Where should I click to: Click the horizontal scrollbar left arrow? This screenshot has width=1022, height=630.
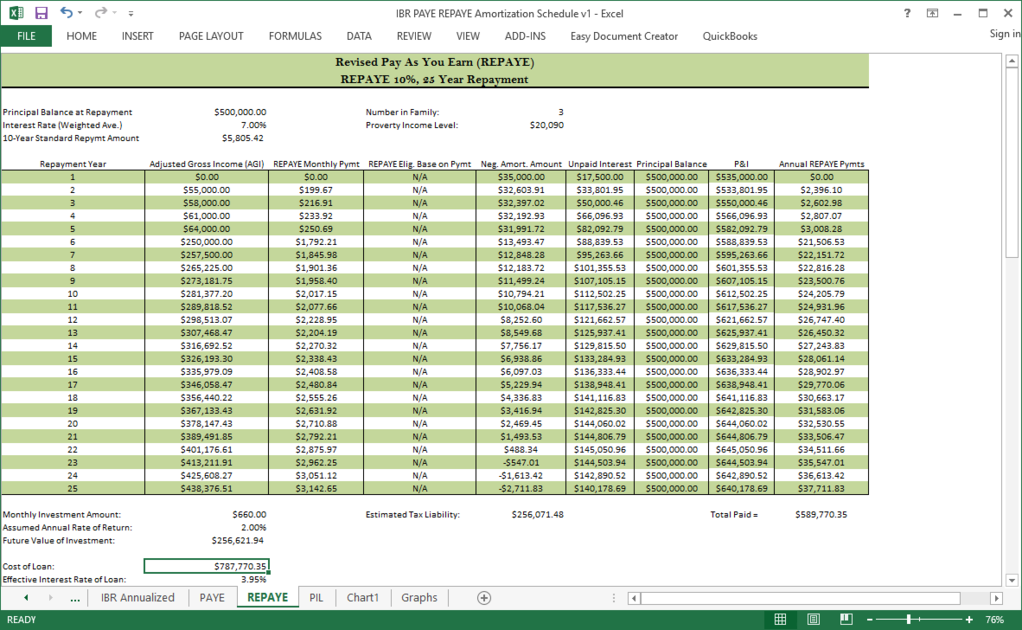[634, 598]
